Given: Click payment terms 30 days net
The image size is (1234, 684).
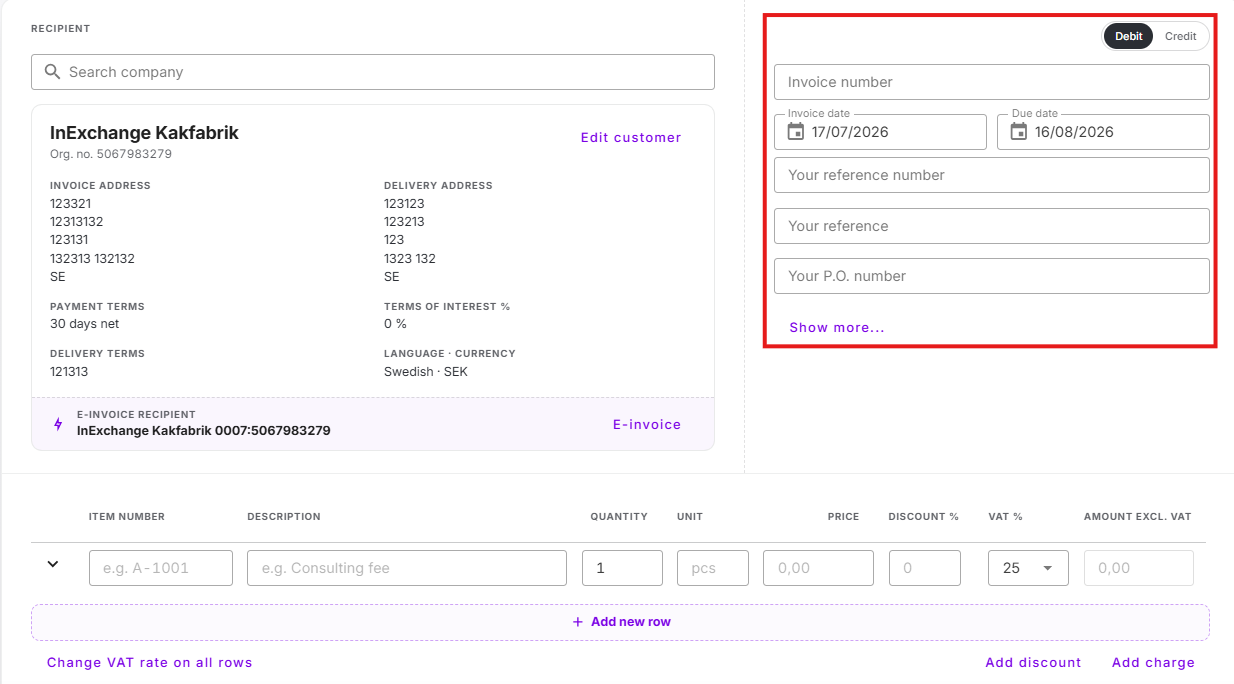Looking at the screenshot, I should [x=85, y=324].
